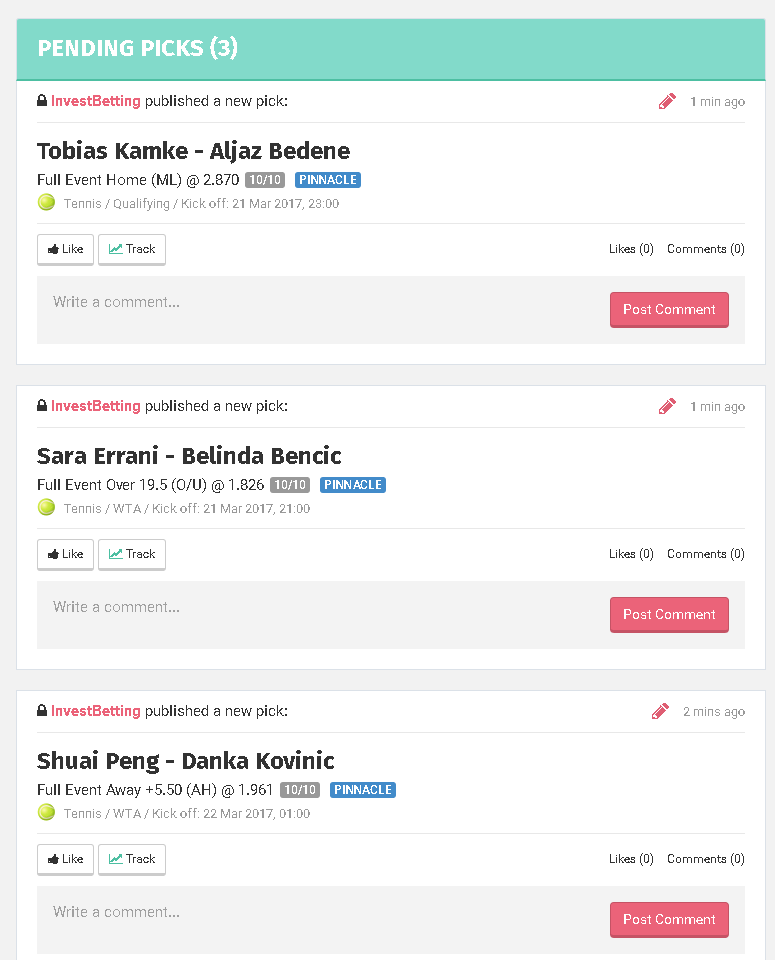Screen dimensions: 775x960
Task: Post Comment on the Kamke-Bedene pick
Action: coord(669,309)
